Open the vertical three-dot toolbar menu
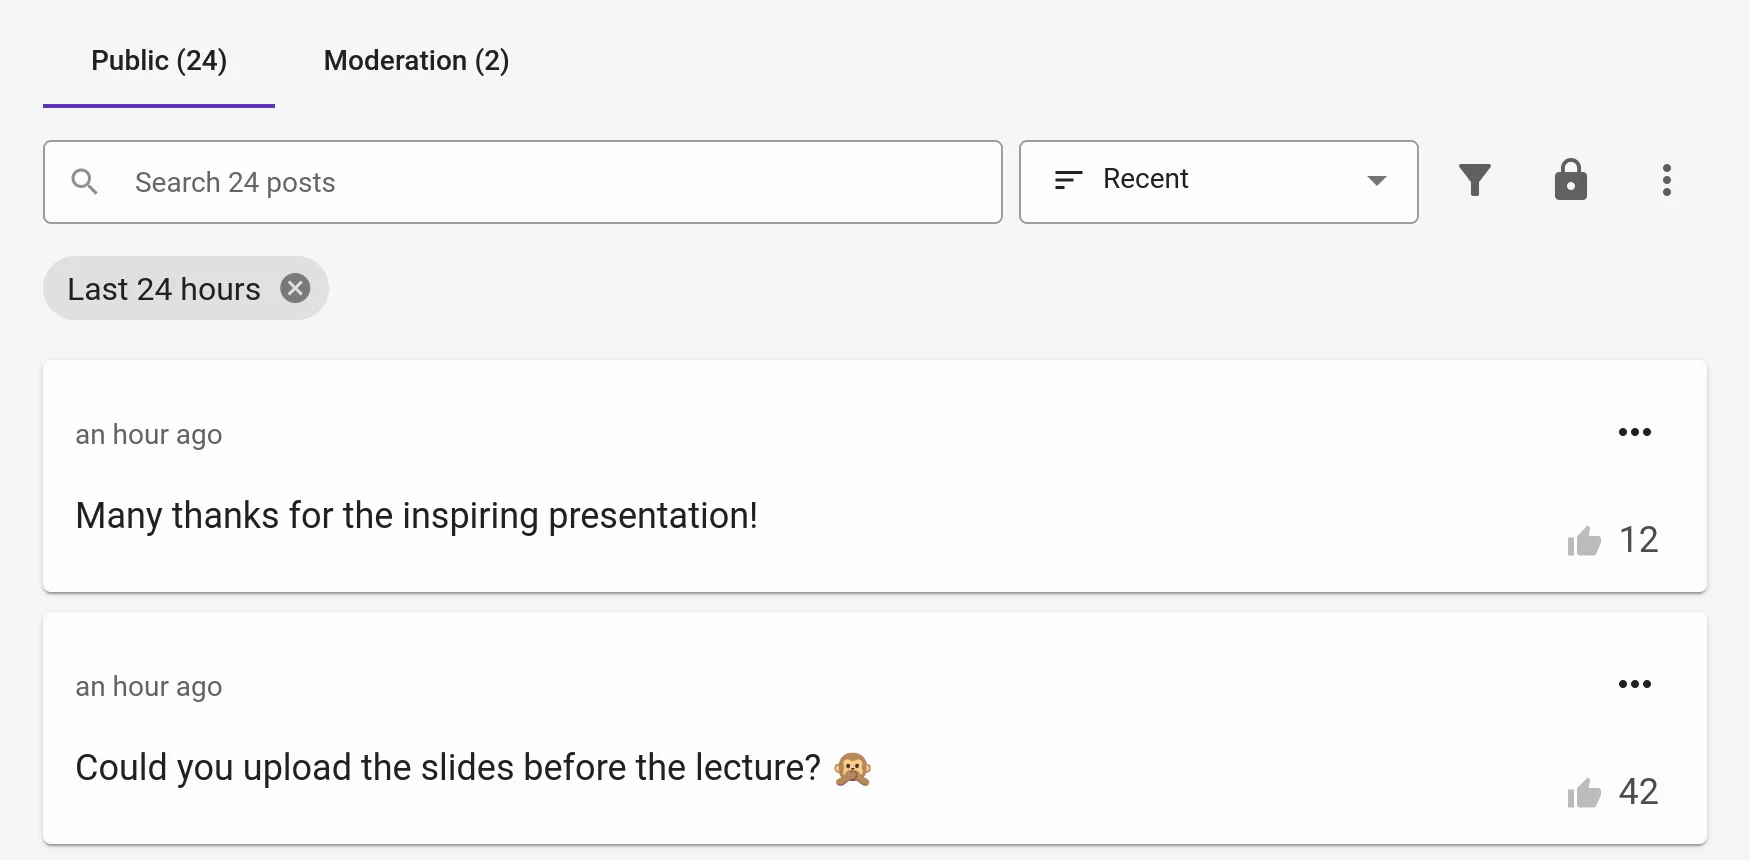This screenshot has height=860, width=1750. tap(1666, 180)
